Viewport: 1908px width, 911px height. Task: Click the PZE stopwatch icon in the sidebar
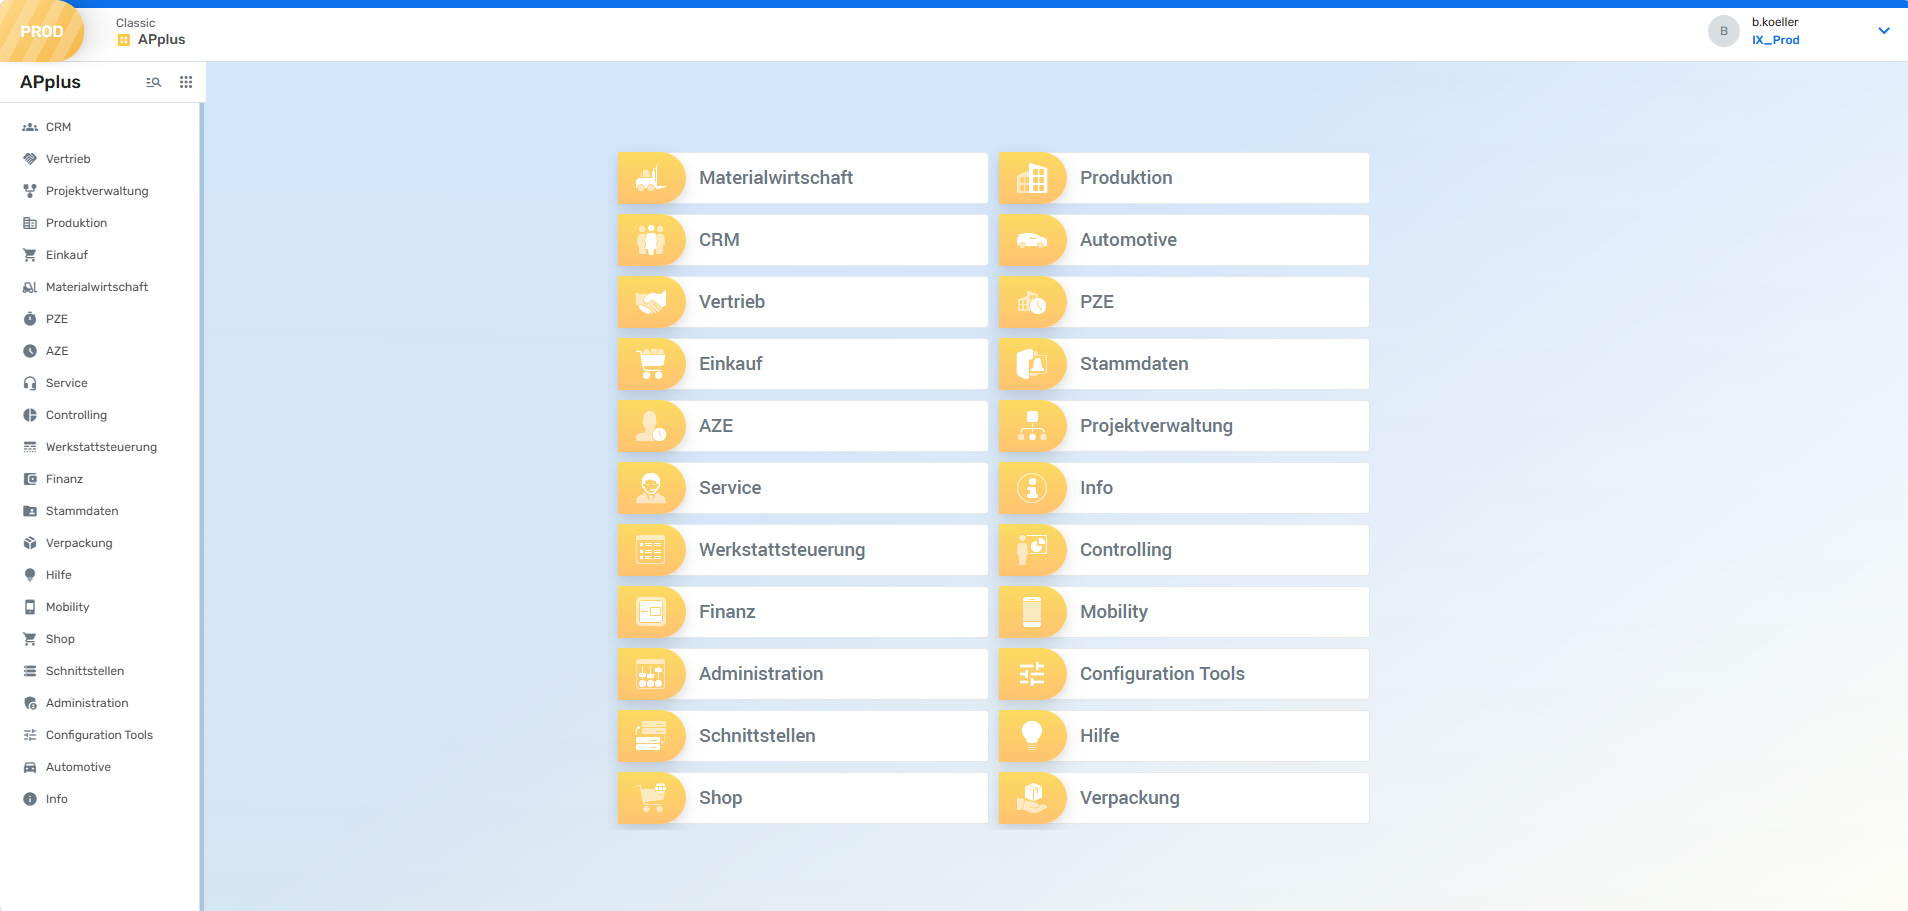click(x=30, y=319)
